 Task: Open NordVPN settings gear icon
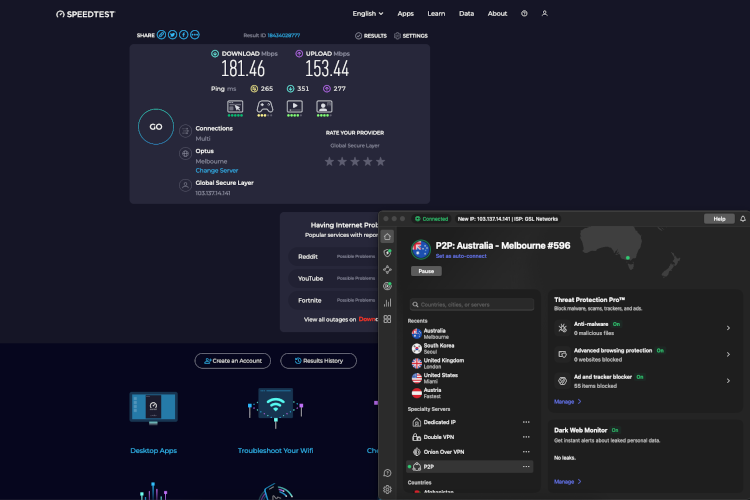tap(387, 489)
